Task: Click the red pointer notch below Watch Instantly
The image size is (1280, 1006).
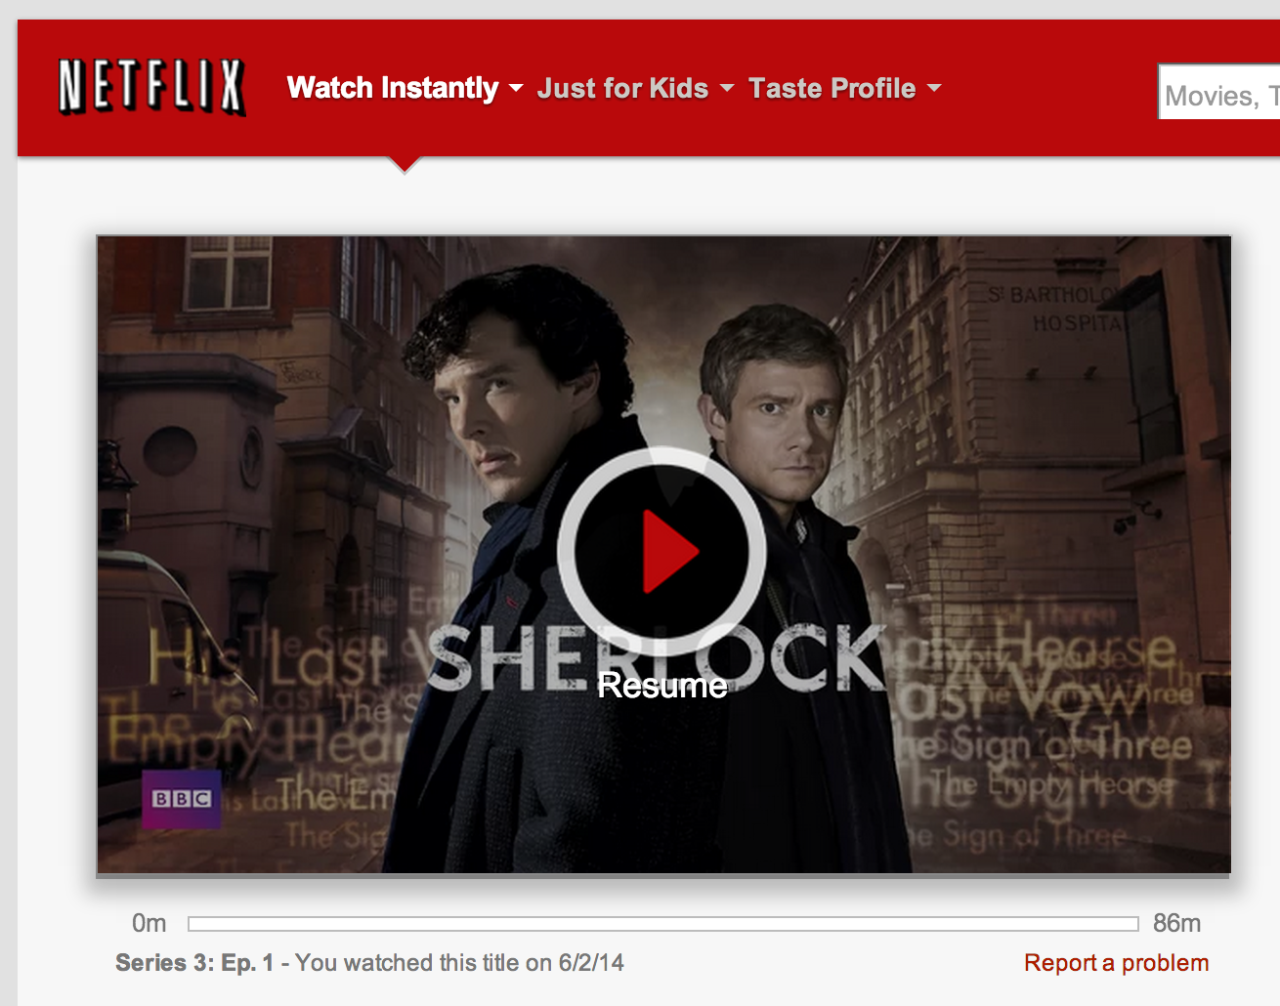Action: [x=405, y=164]
